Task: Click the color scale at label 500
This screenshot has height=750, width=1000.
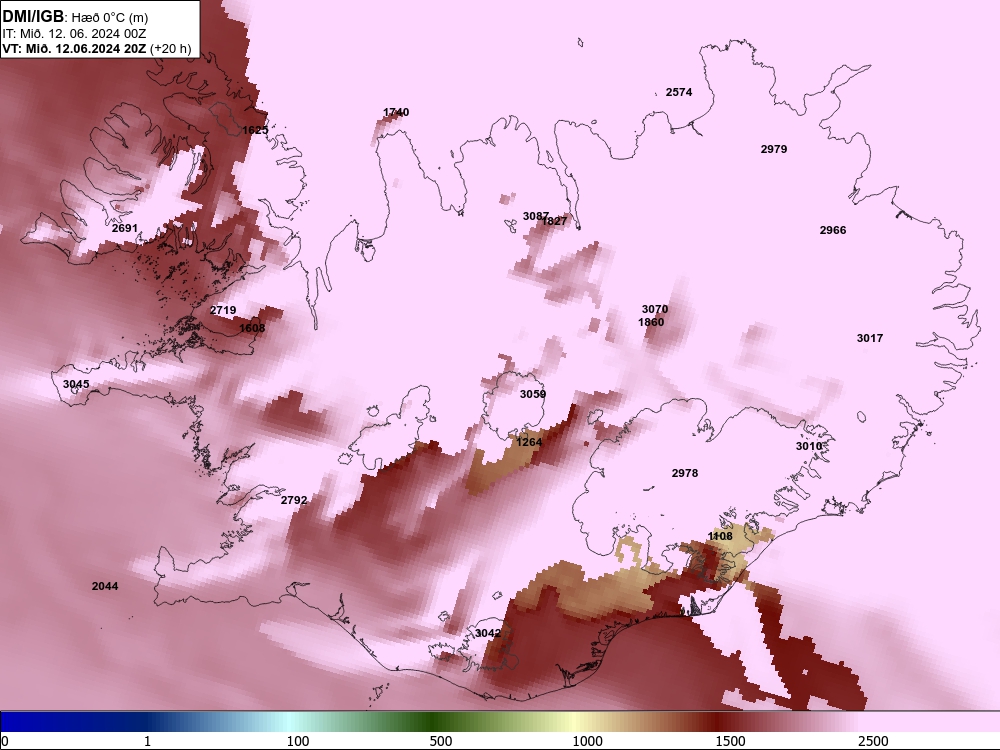Action: pyautogui.click(x=441, y=741)
